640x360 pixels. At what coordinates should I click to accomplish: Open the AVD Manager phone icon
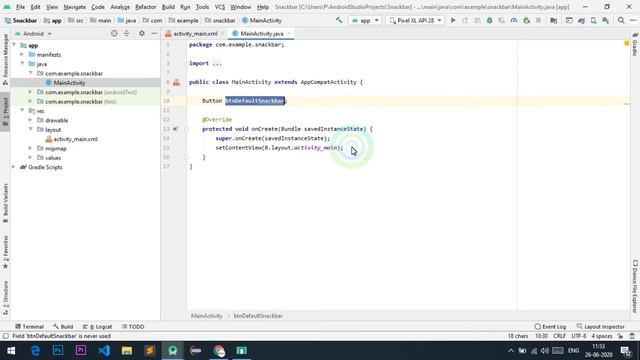tap(593, 20)
